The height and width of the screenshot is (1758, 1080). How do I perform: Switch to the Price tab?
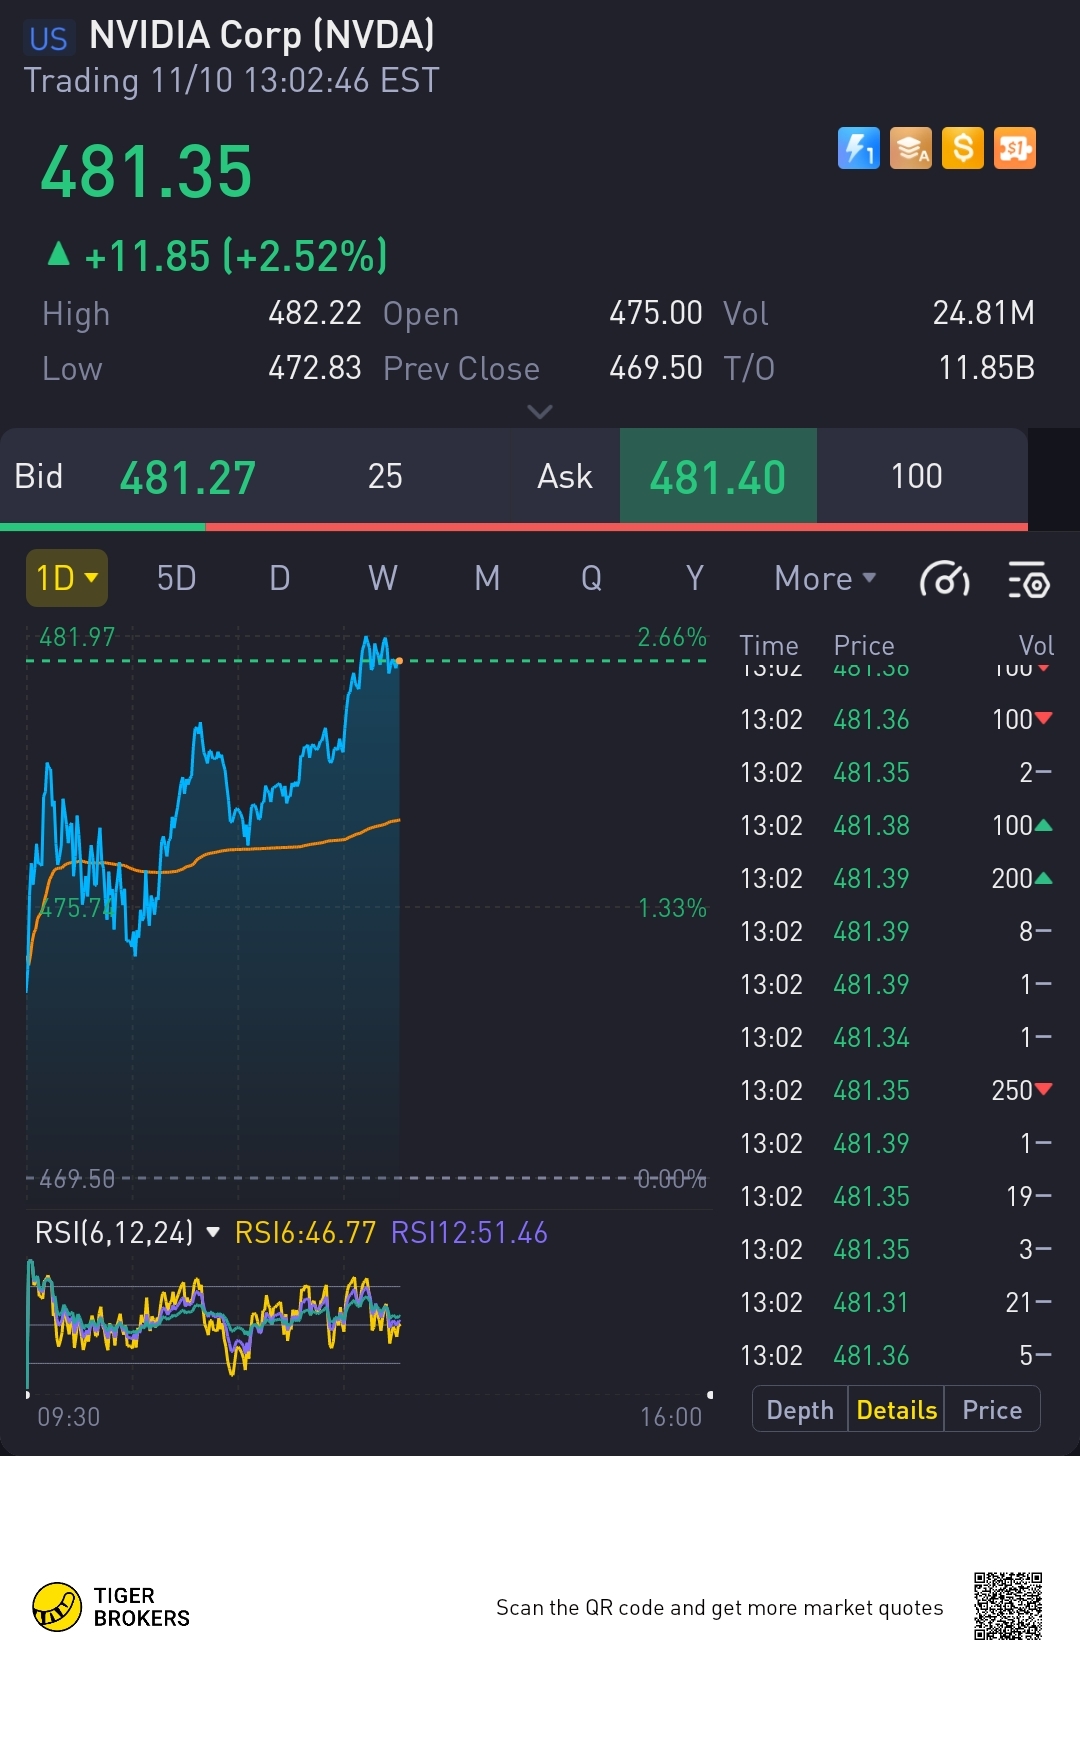point(992,1410)
